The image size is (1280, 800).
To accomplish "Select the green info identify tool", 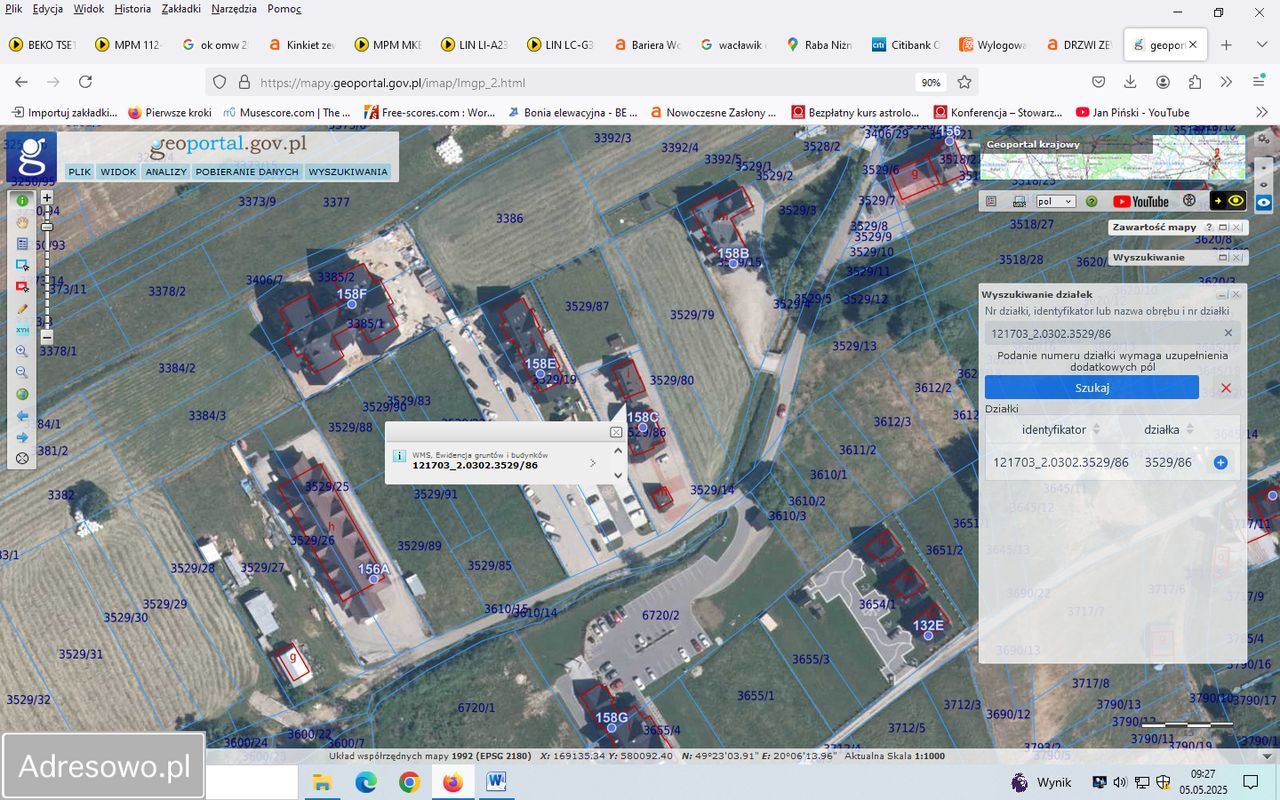I will [22, 201].
